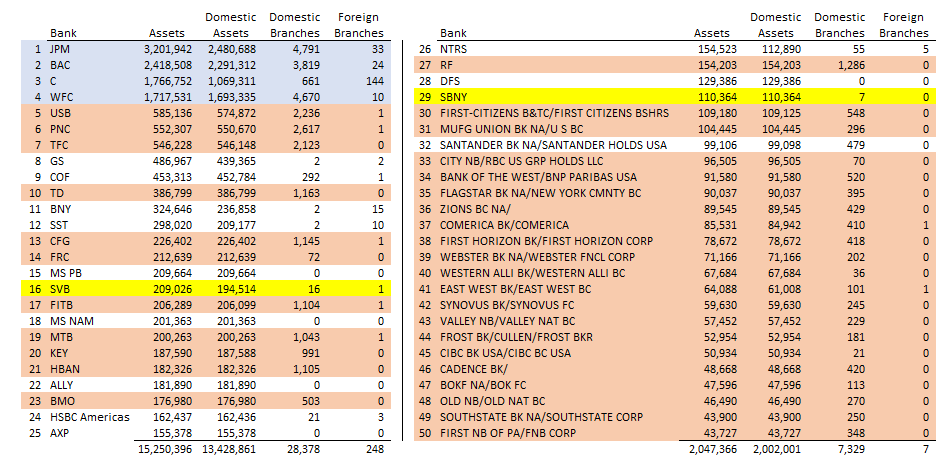Click CFG domestic branches 1,145
Screen dimensions: 950x465
coord(305,241)
